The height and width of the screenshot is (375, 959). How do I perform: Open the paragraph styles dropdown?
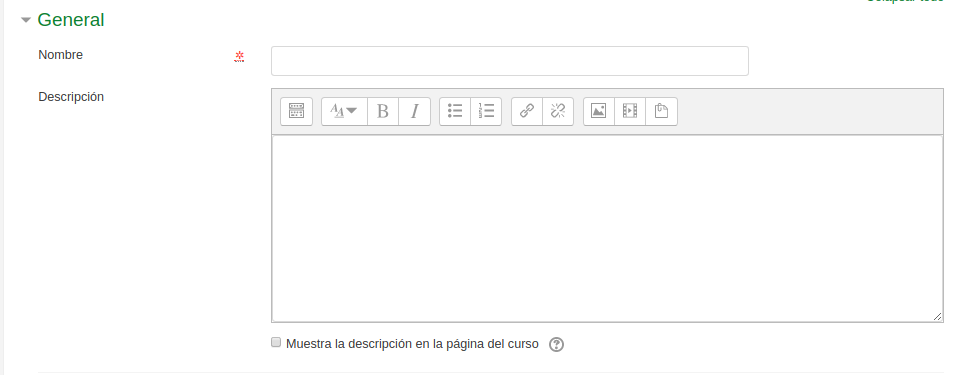coord(344,111)
